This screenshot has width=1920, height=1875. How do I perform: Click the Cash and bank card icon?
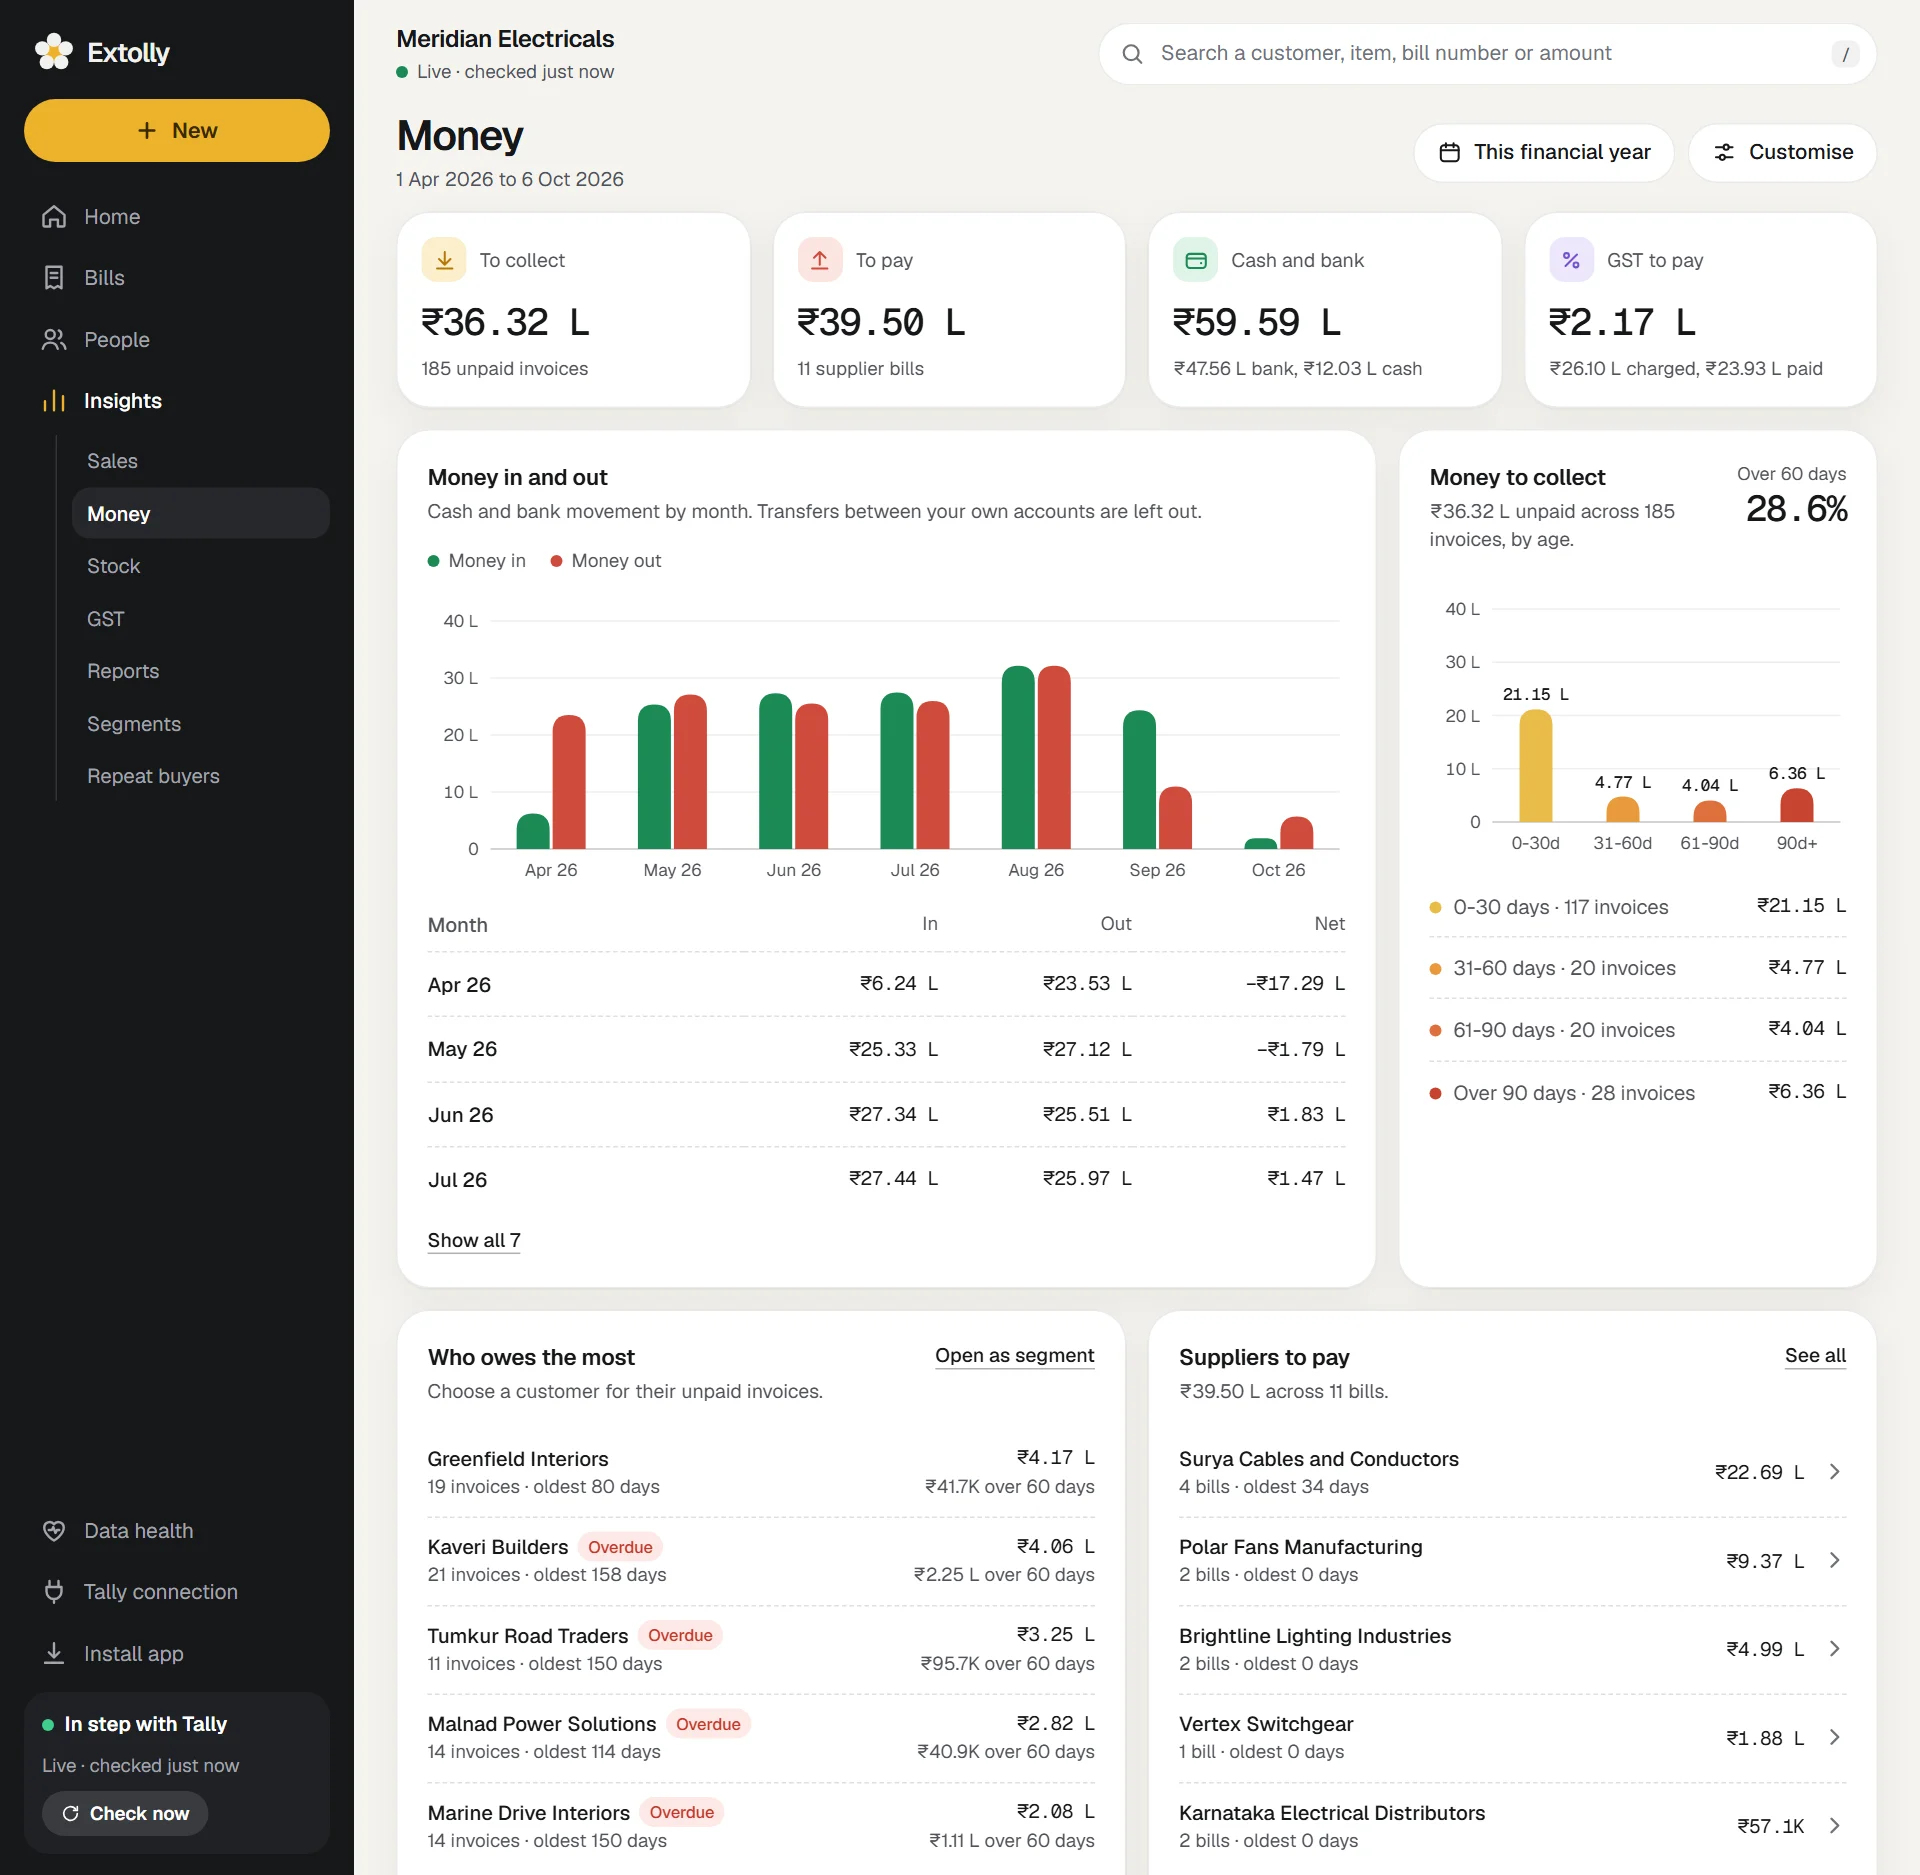tap(1196, 260)
